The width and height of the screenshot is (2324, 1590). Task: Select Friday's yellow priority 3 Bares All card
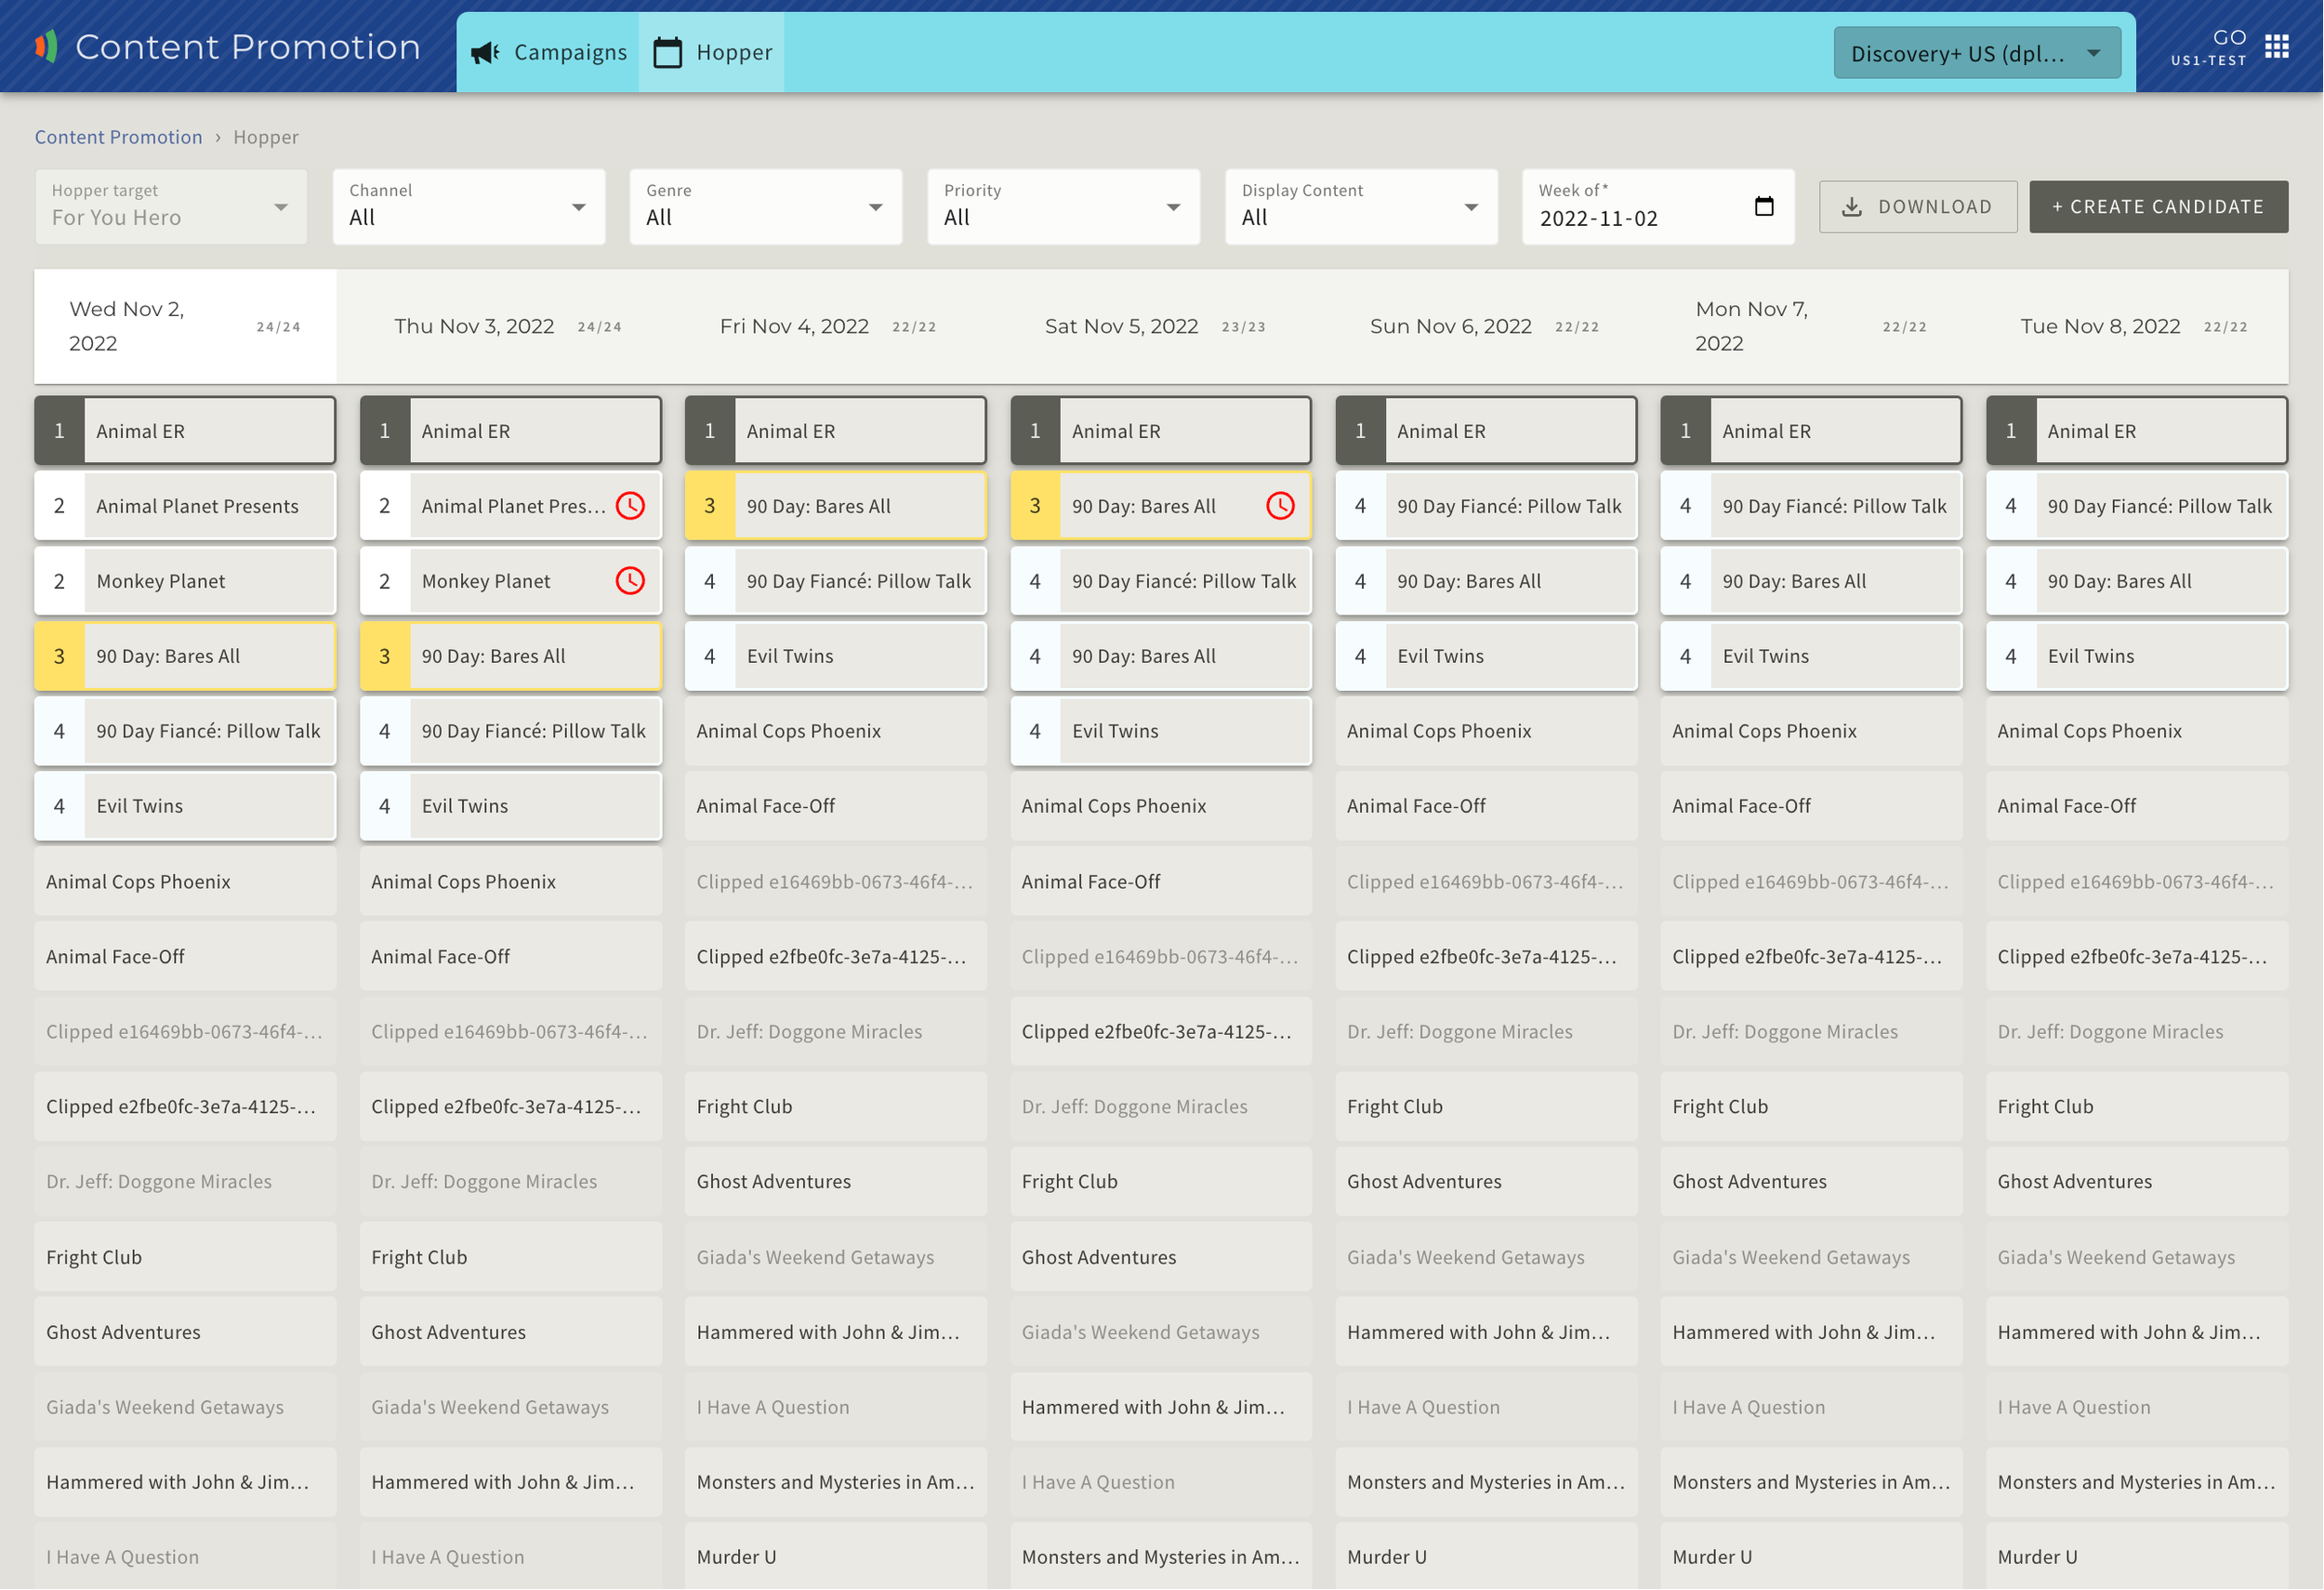(x=835, y=506)
